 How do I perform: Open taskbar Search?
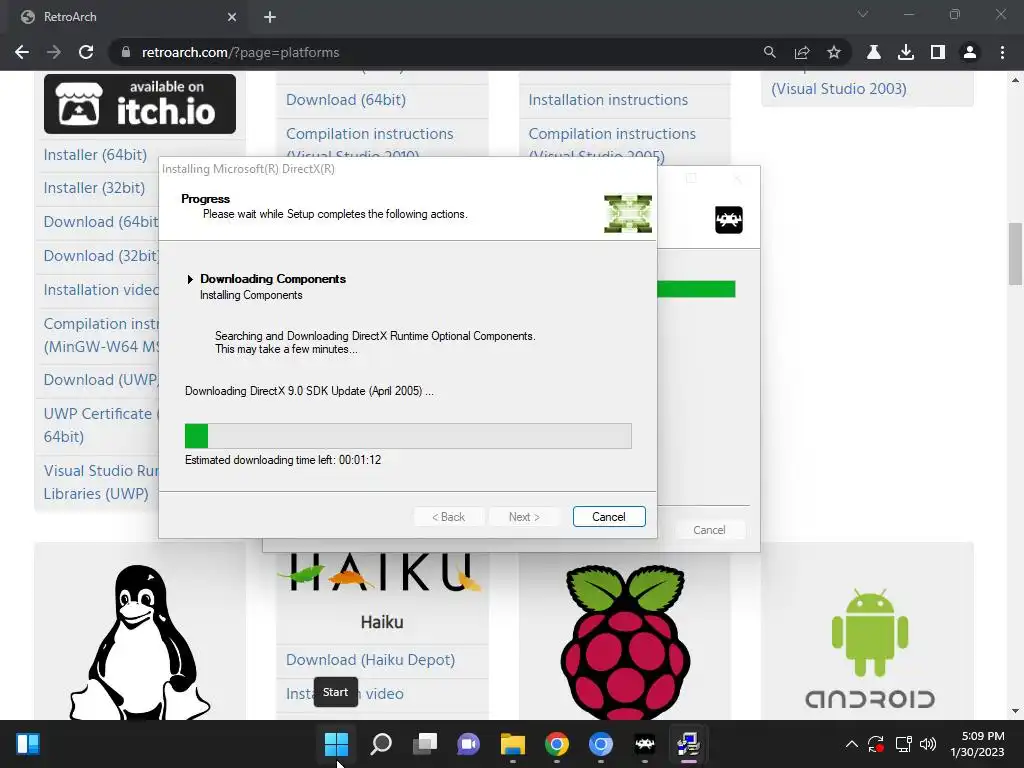381,744
